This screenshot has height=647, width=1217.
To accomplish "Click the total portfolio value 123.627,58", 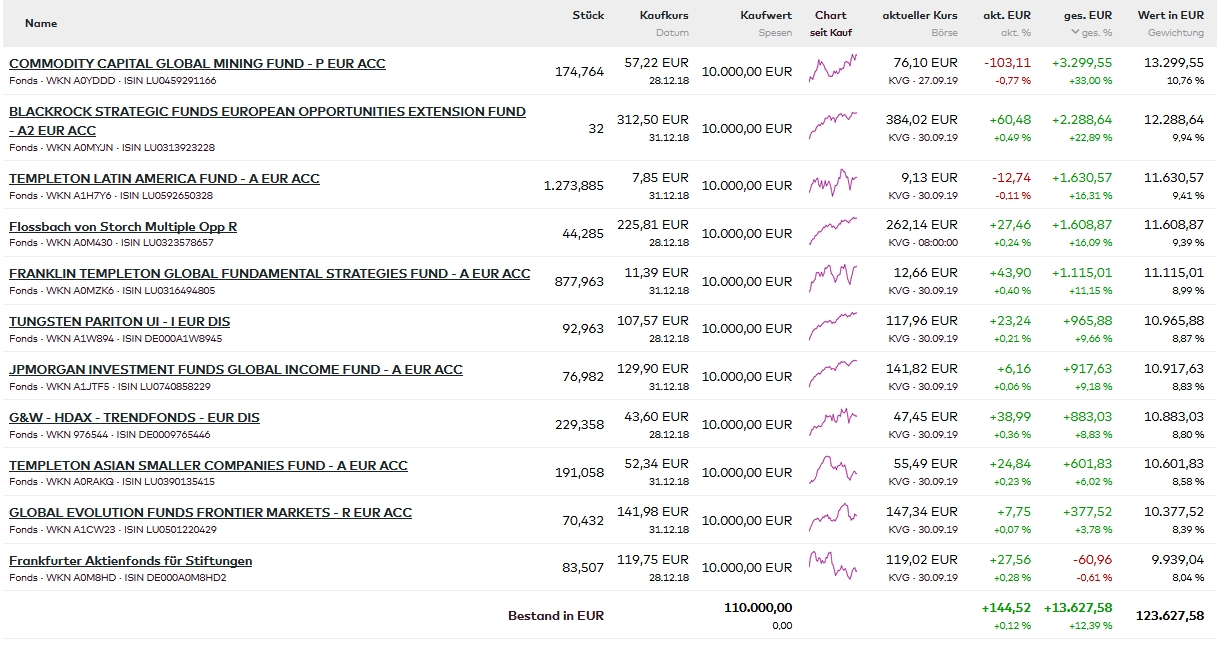I will [1169, 616].
